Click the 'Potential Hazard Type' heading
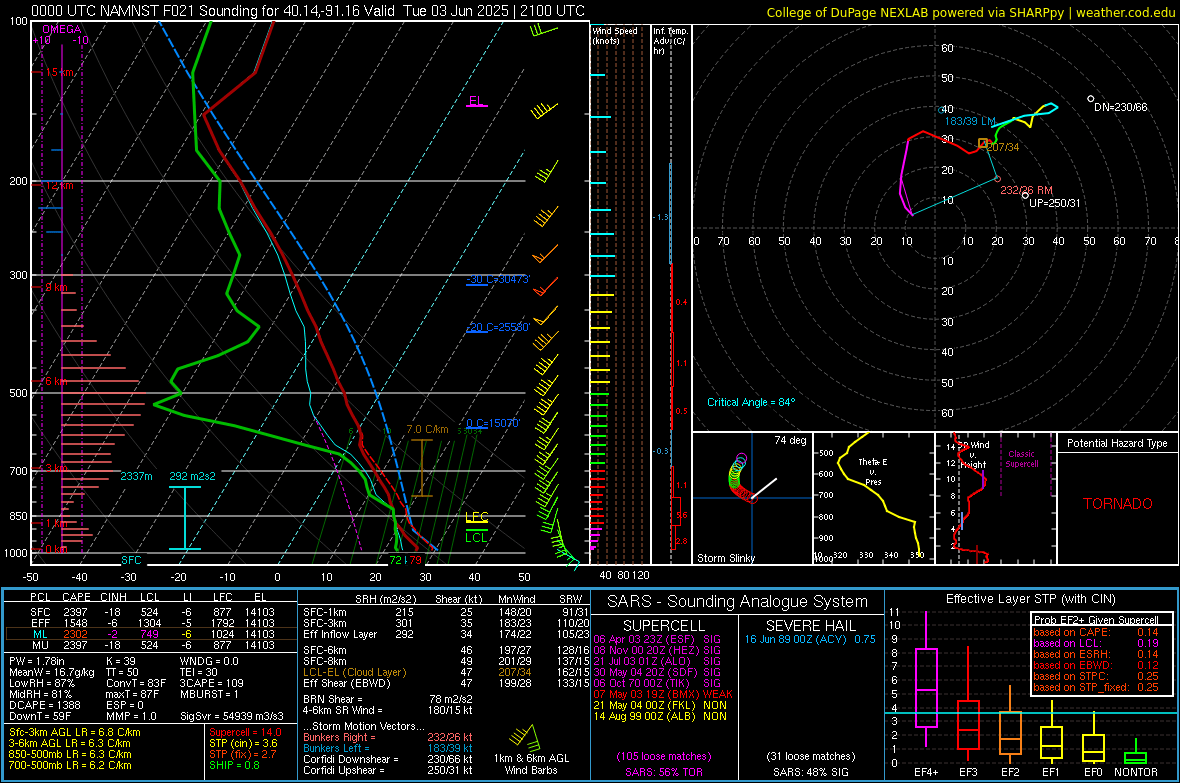1180x783 pixels. pyautogui.click(x=1117, y=443)
